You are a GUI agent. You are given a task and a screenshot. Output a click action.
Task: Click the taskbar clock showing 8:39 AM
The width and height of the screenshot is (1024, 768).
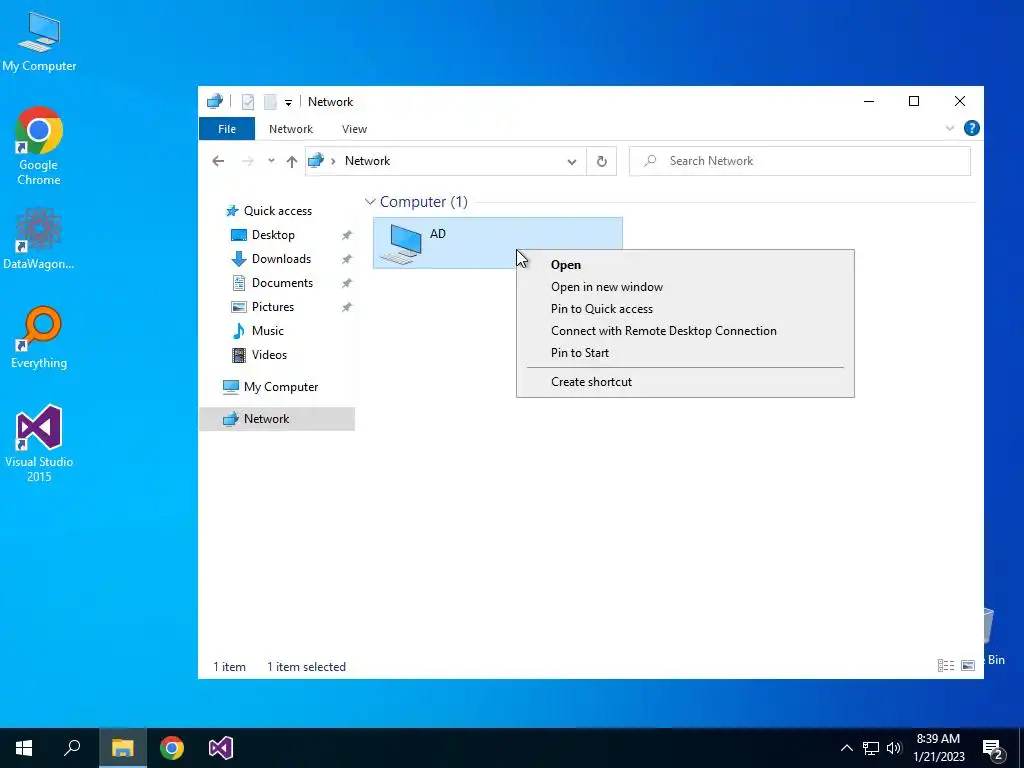tap(938, 748)
